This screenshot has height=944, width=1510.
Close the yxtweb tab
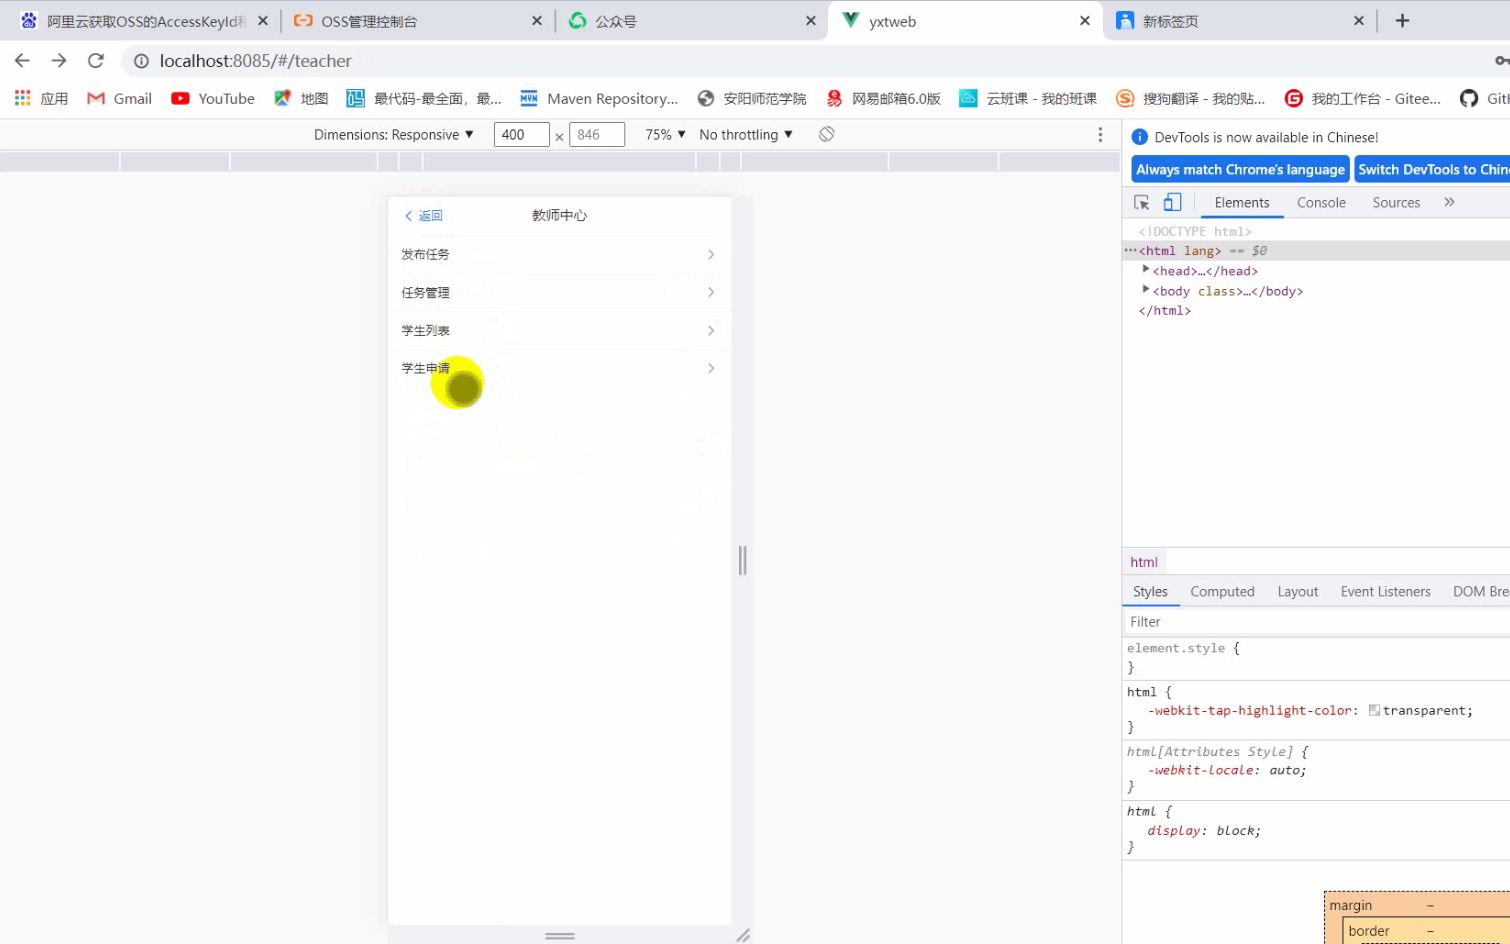pyautogui.click(x=1085, y=21)
